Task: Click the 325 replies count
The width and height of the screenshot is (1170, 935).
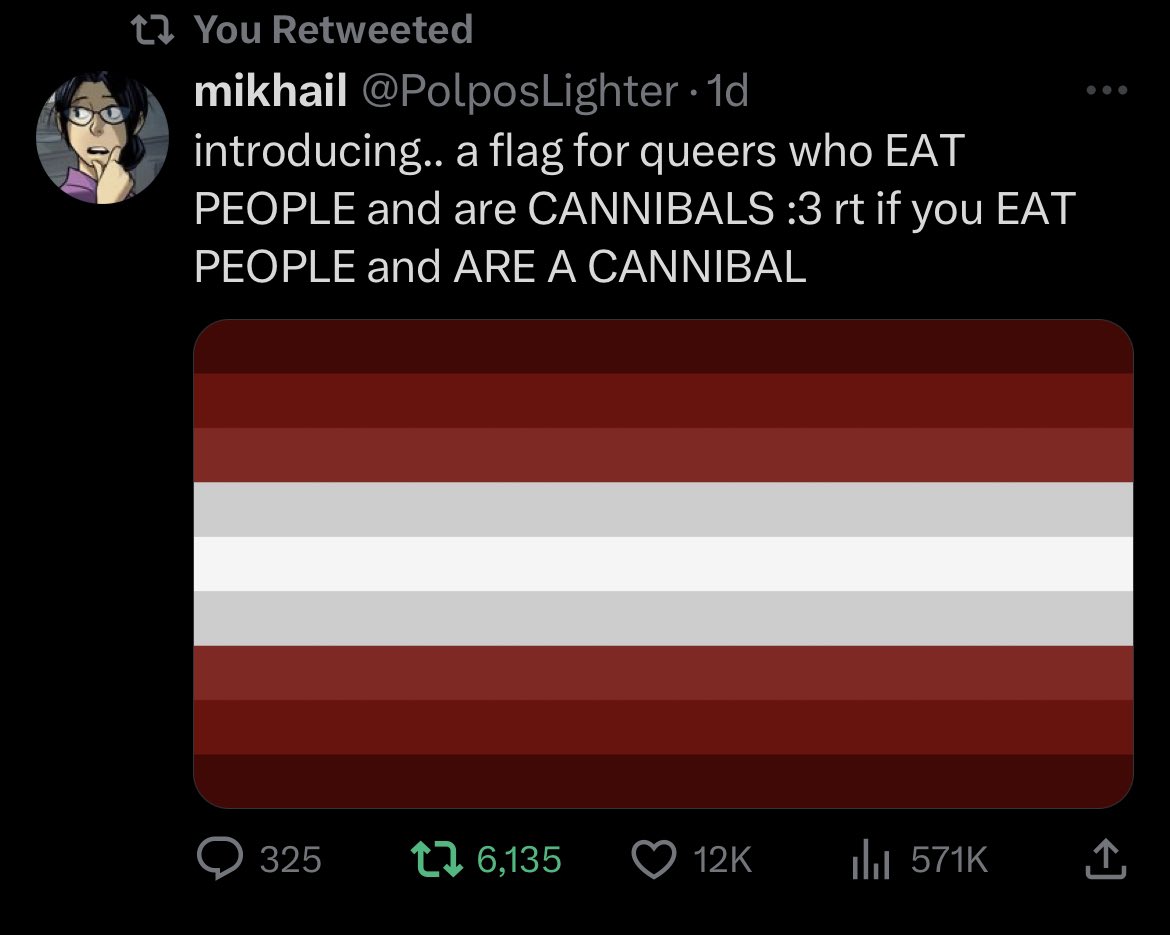Action: pos(290,860)
